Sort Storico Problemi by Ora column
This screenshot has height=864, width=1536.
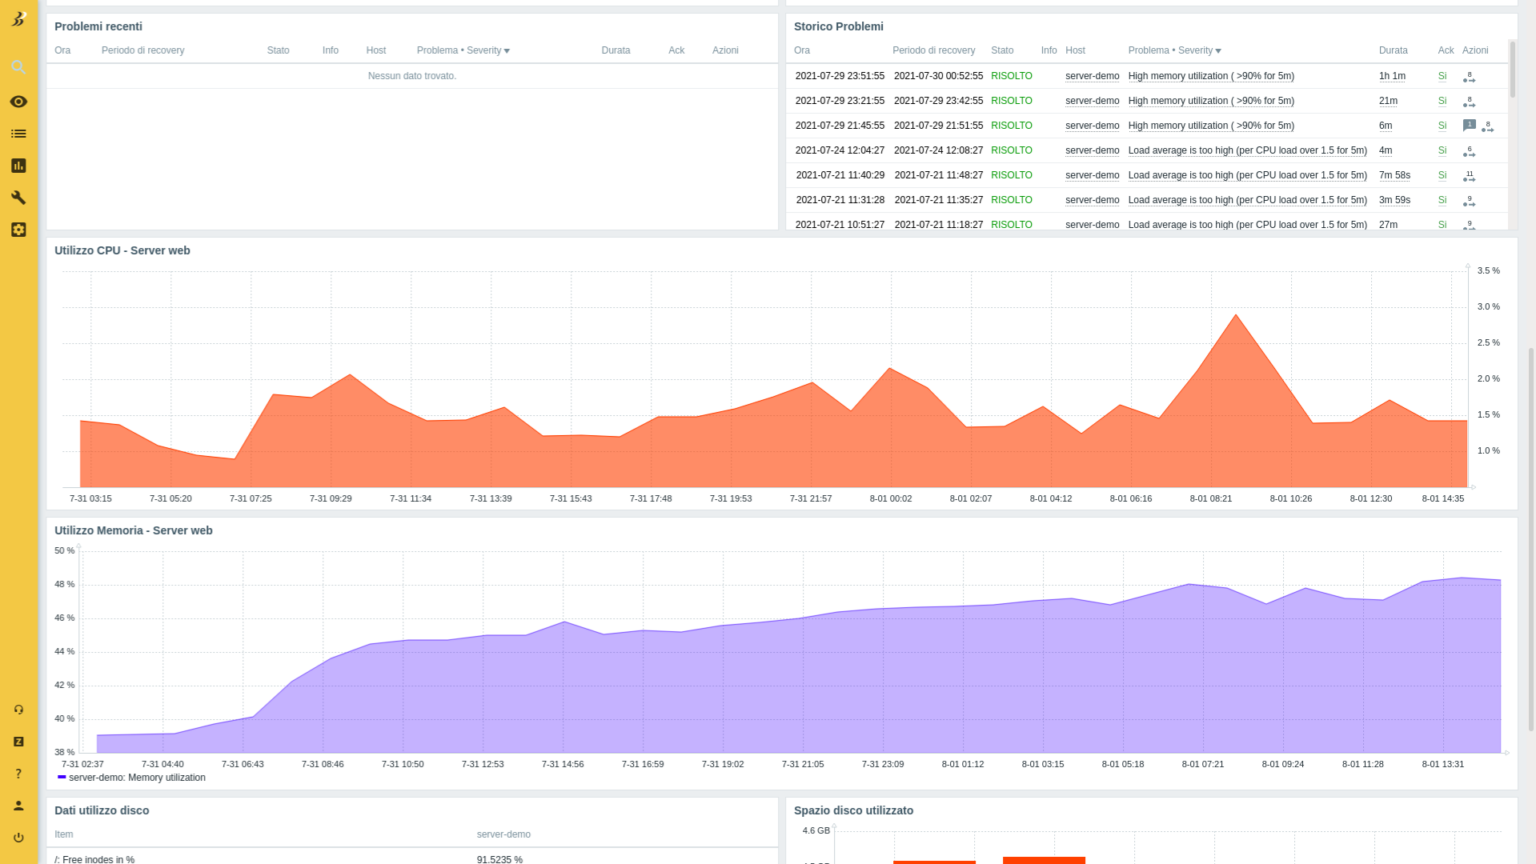pyautogui.click(x=802, y=50)
